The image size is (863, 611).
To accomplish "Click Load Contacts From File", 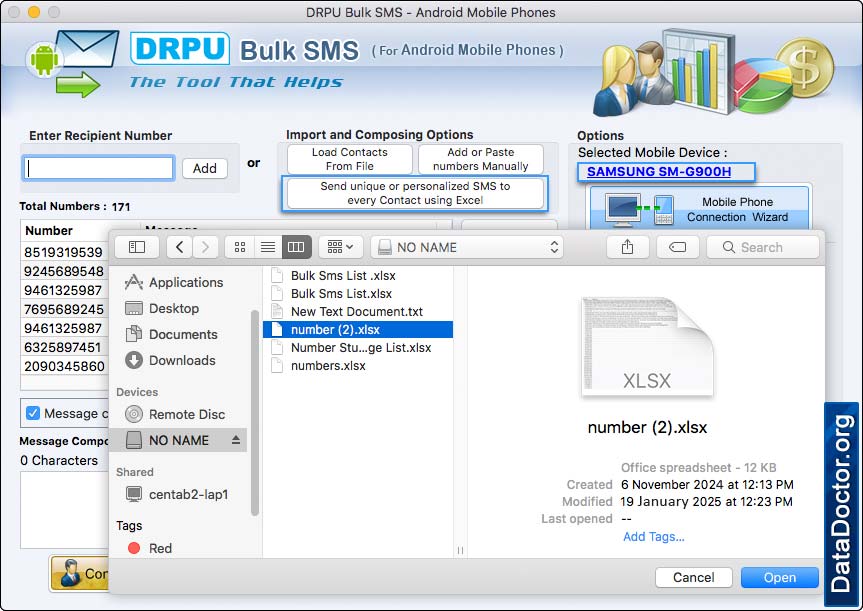I will 349,159.
